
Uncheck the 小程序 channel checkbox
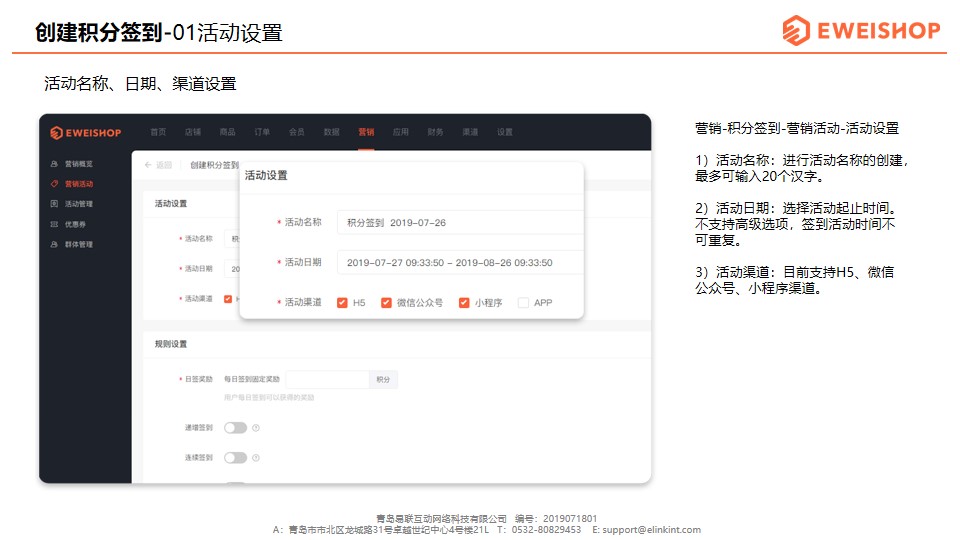pos(464,302)
